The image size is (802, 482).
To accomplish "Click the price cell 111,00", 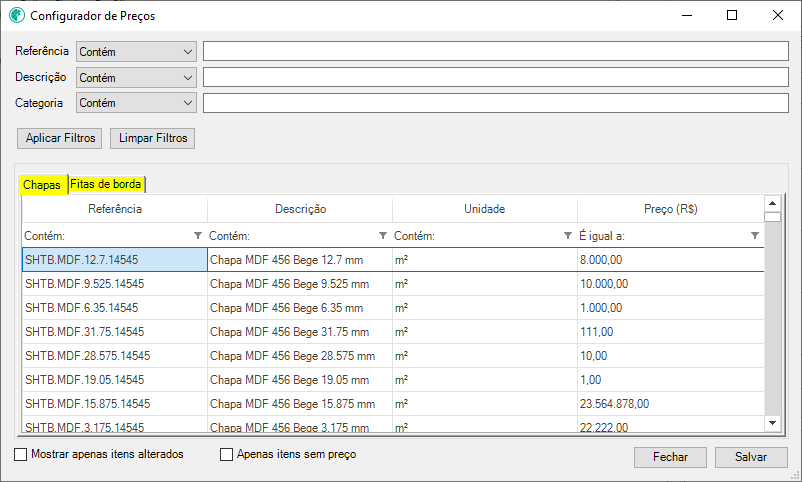I will point(671,332).
